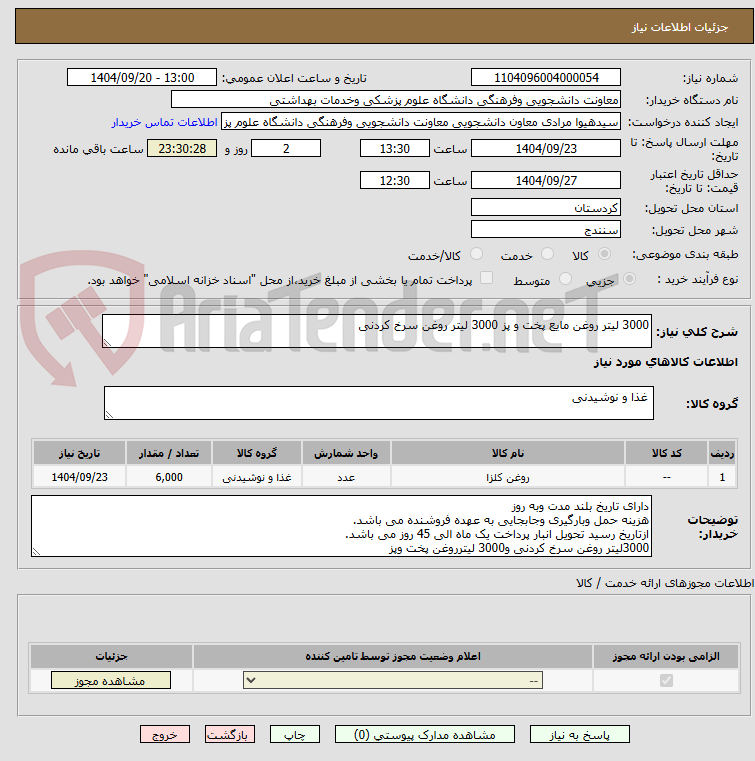Open مشاهده مدارک پیوستی (0) button

pyautogui.click(x=425, y=734)
